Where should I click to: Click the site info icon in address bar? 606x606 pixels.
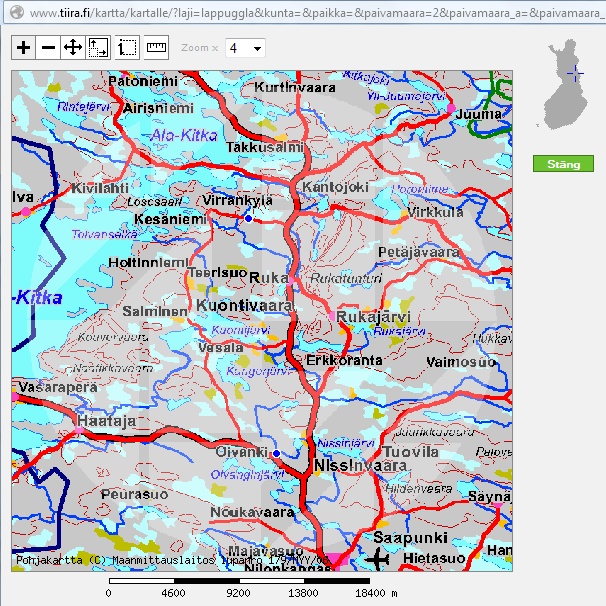(x=12, y=14)
